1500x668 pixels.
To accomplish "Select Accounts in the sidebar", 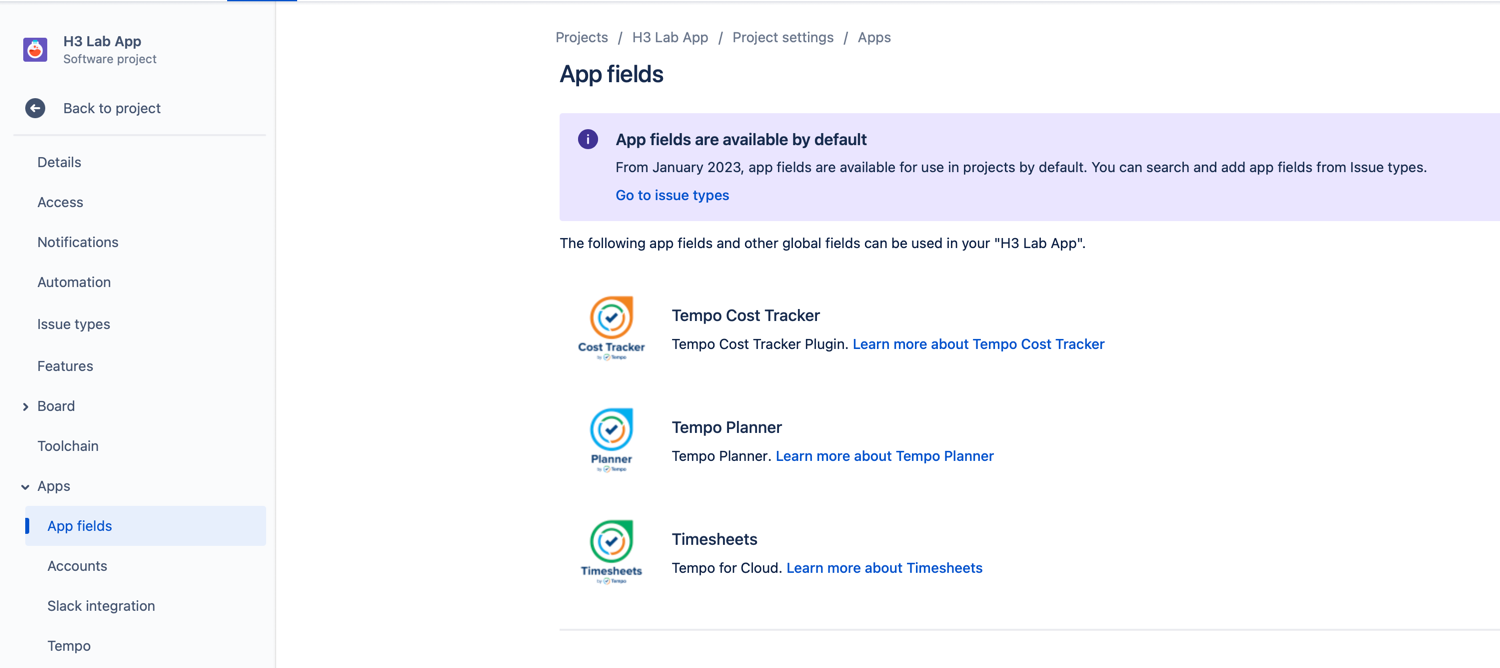I will (x=77, y=566).
